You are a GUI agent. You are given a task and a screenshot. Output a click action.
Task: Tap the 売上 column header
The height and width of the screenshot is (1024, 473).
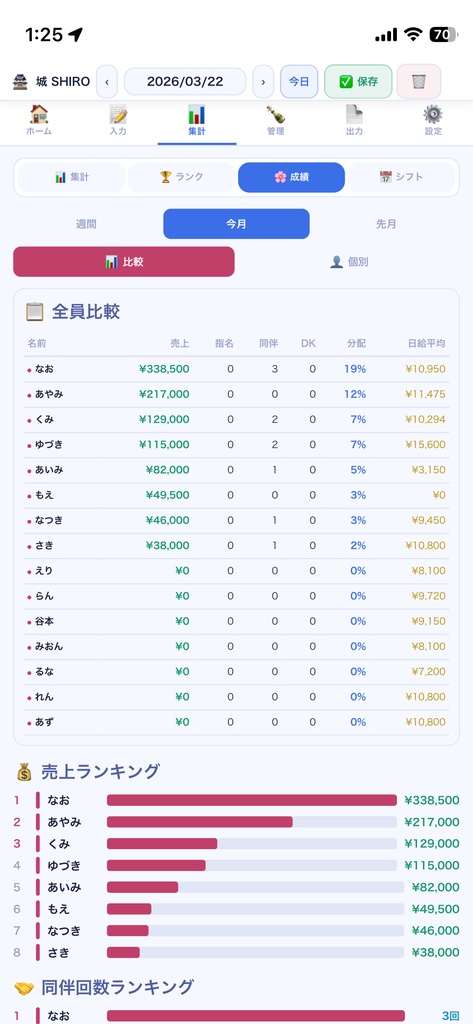[180, 344]
